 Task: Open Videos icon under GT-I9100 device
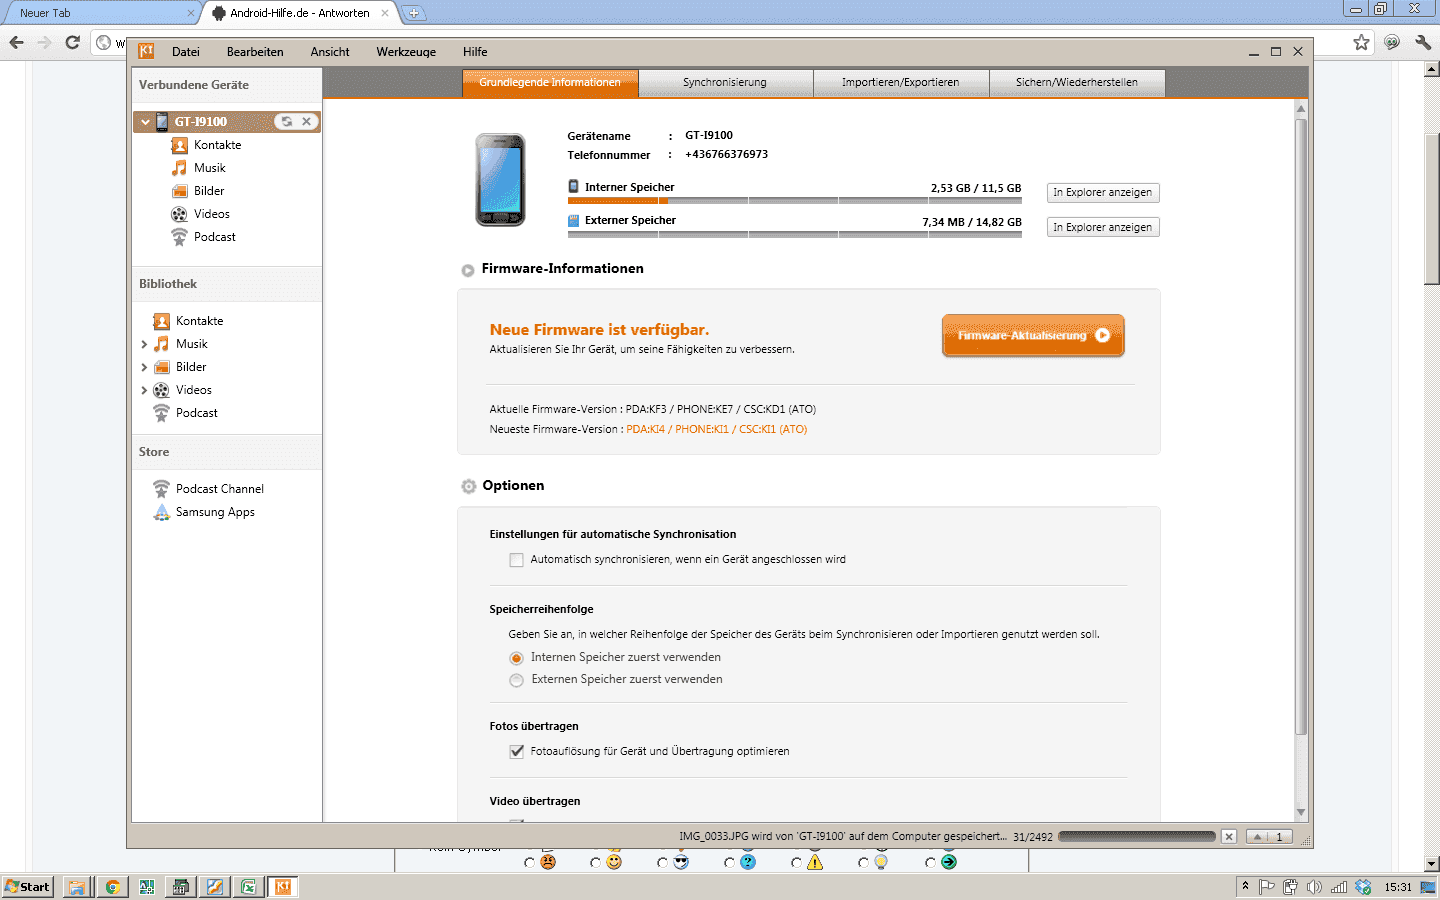click(179, 214)
